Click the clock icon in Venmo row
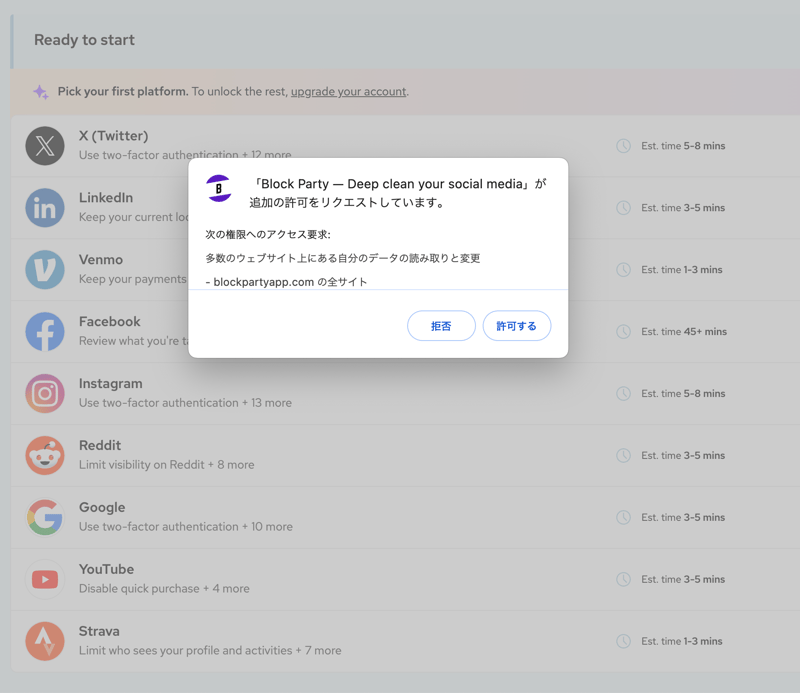This screenshot has height=693, width=800. (623, 269)
